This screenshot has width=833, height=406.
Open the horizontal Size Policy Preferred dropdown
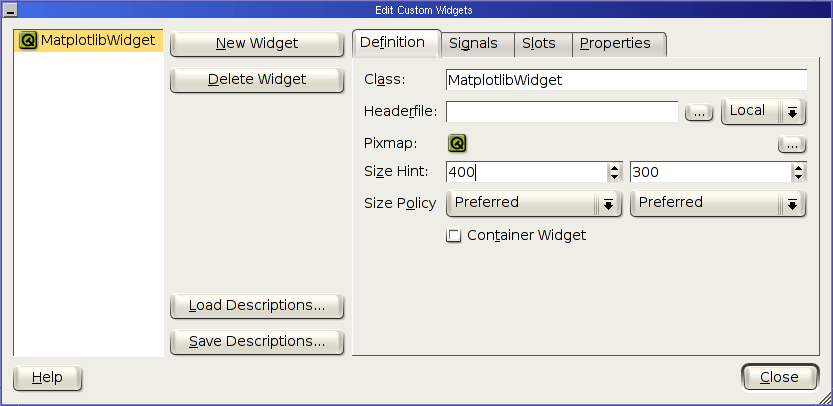(534, 204)
